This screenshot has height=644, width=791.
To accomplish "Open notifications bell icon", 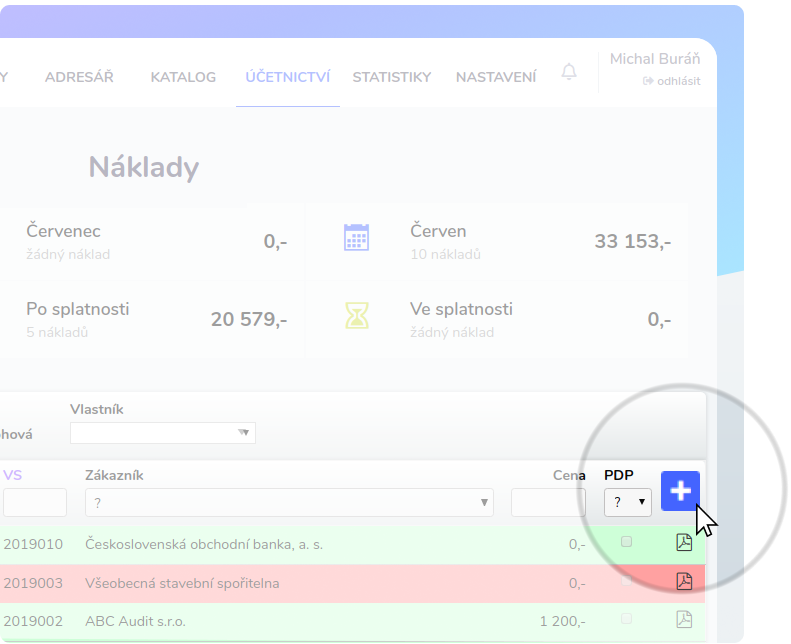I will point(569,72).
